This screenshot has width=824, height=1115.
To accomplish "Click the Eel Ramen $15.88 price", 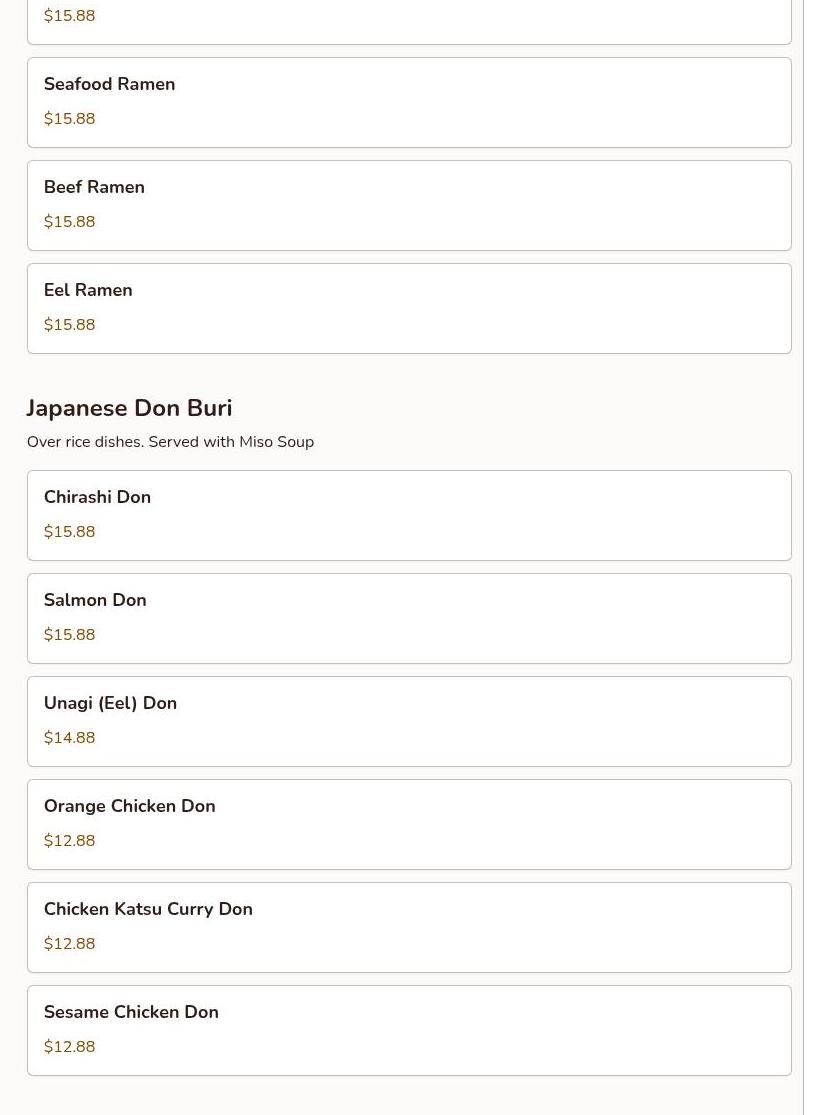I will click(x=70, y=325).
